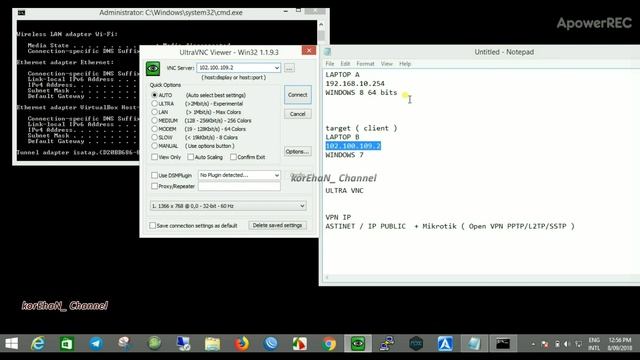Switch to UltraVNC Viewer taskbar icon
This screenshot has height=360, width=640.
[358, 344]
